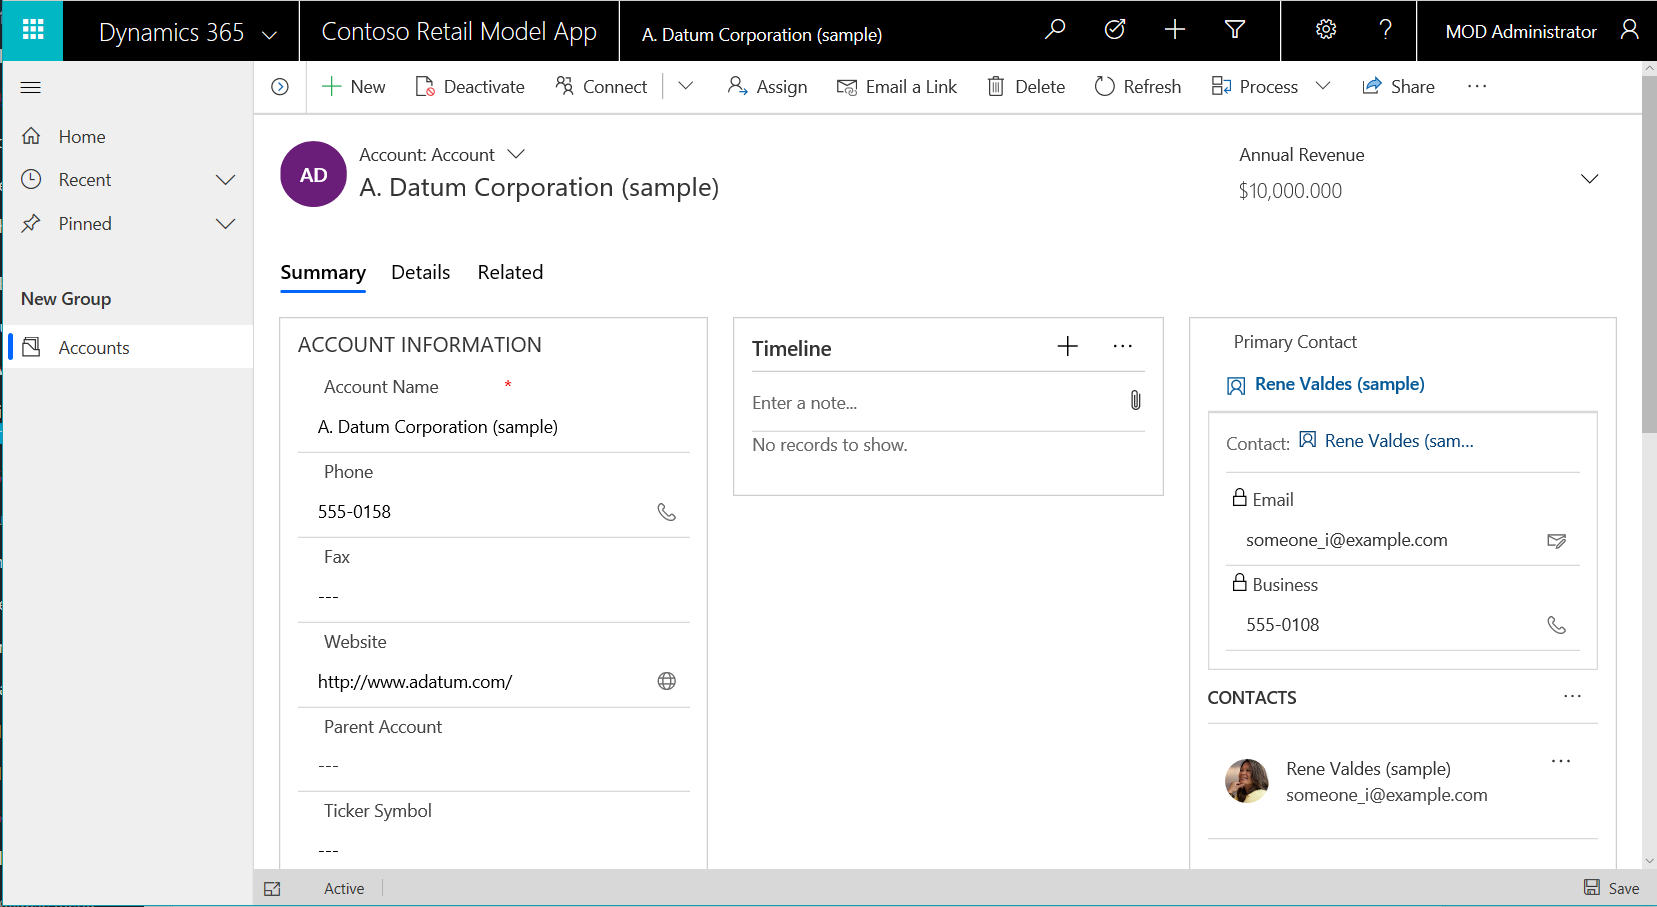Attach a file using the paperclip icon
Image resolution: width=1657 pixels, height=907 pixels.
1135,401
